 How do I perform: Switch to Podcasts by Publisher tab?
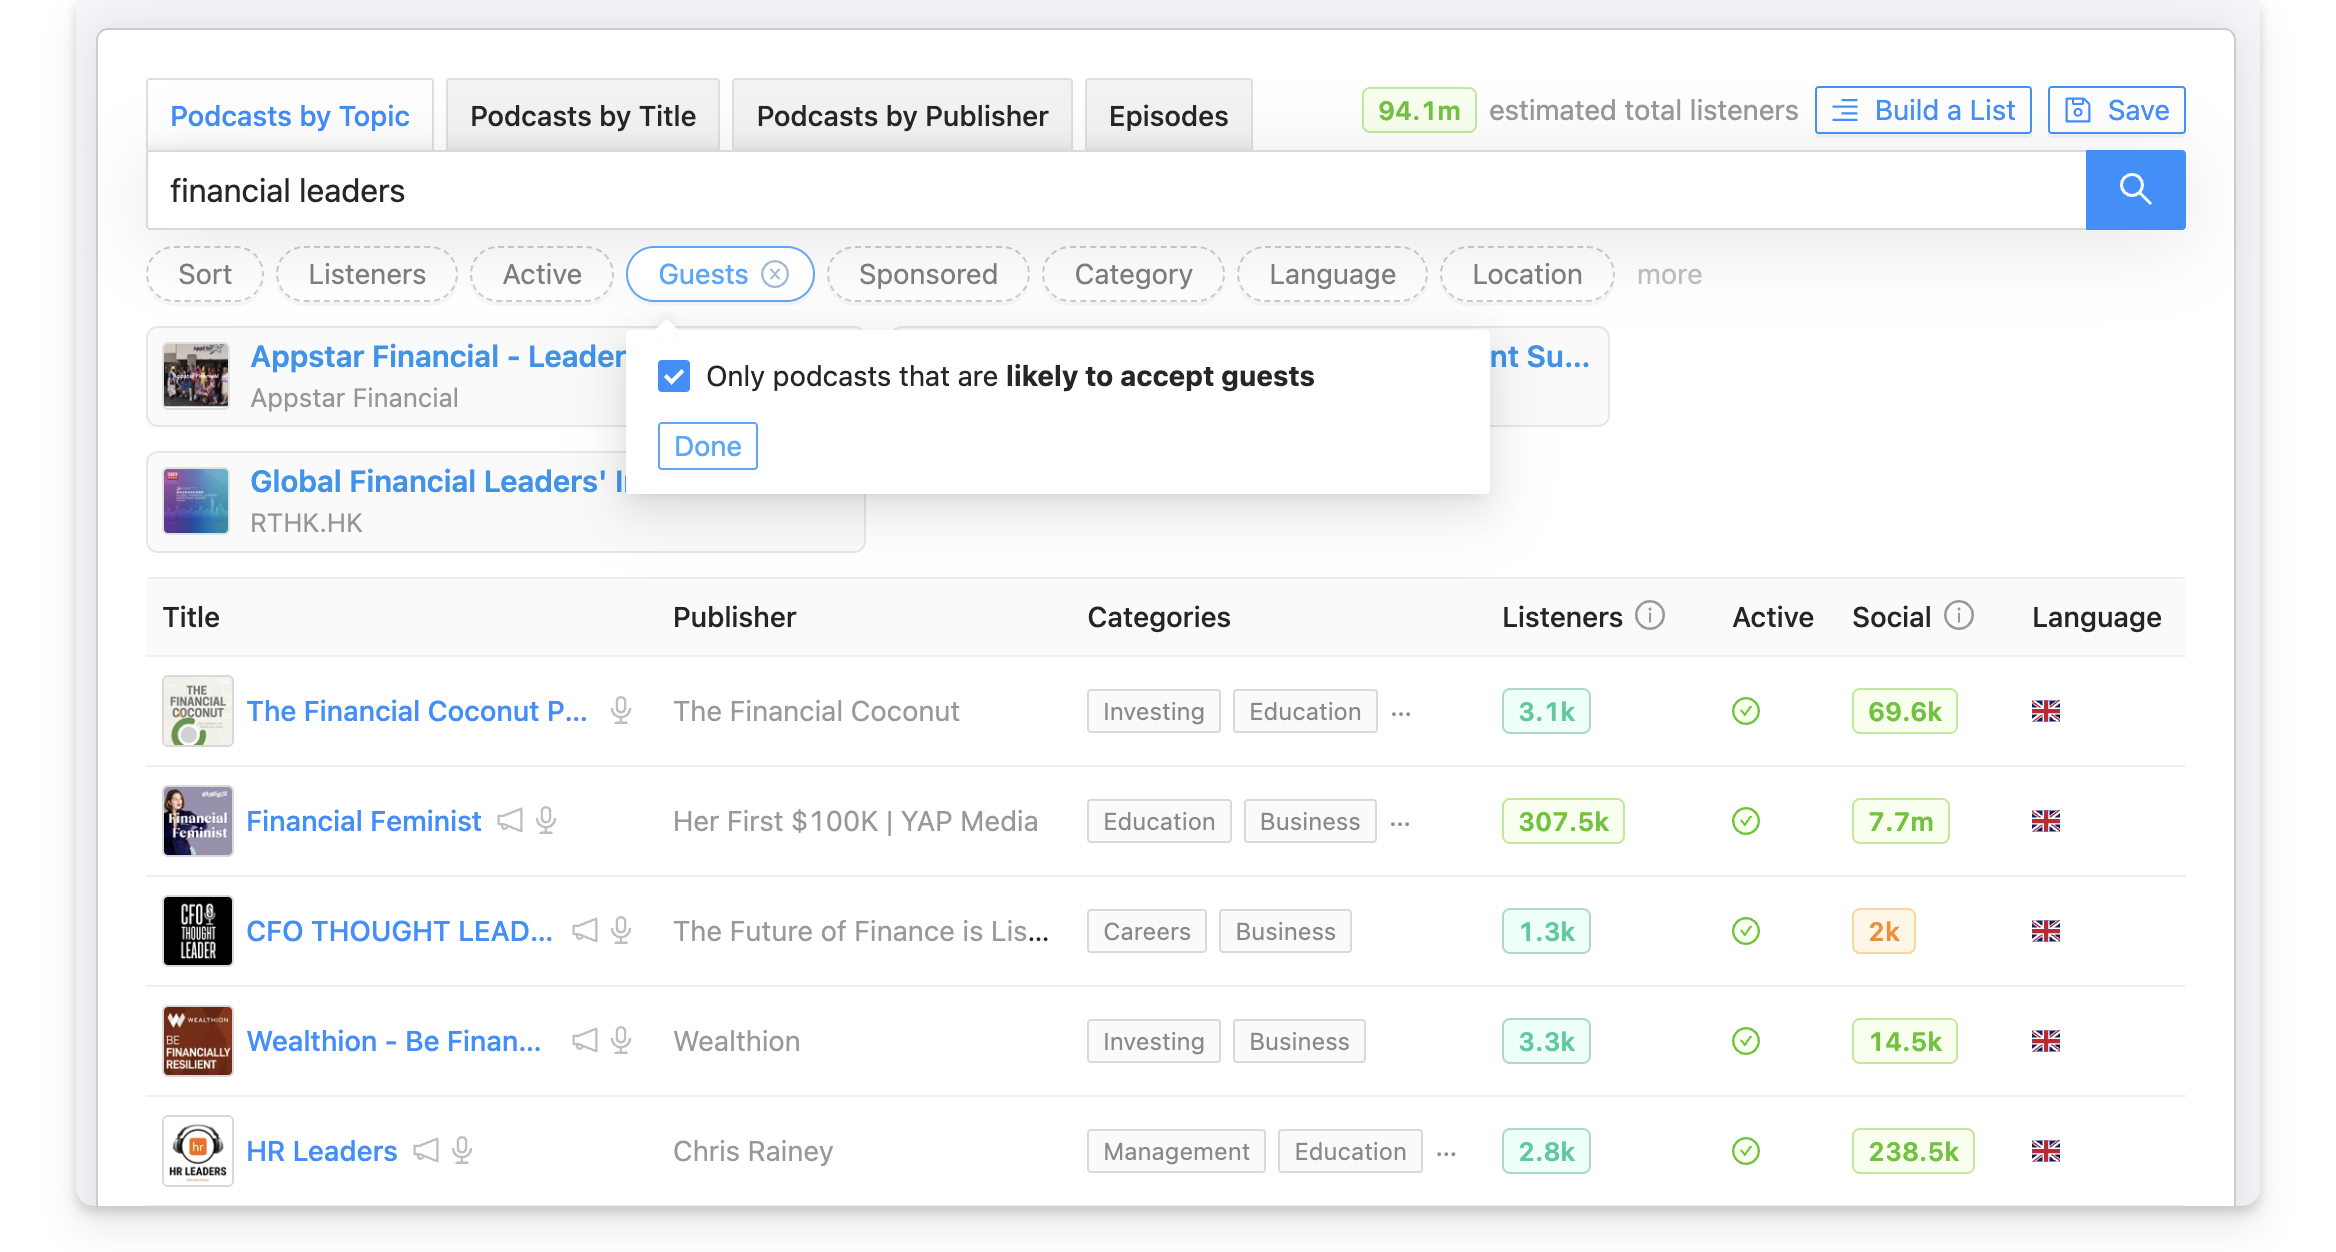902,116
